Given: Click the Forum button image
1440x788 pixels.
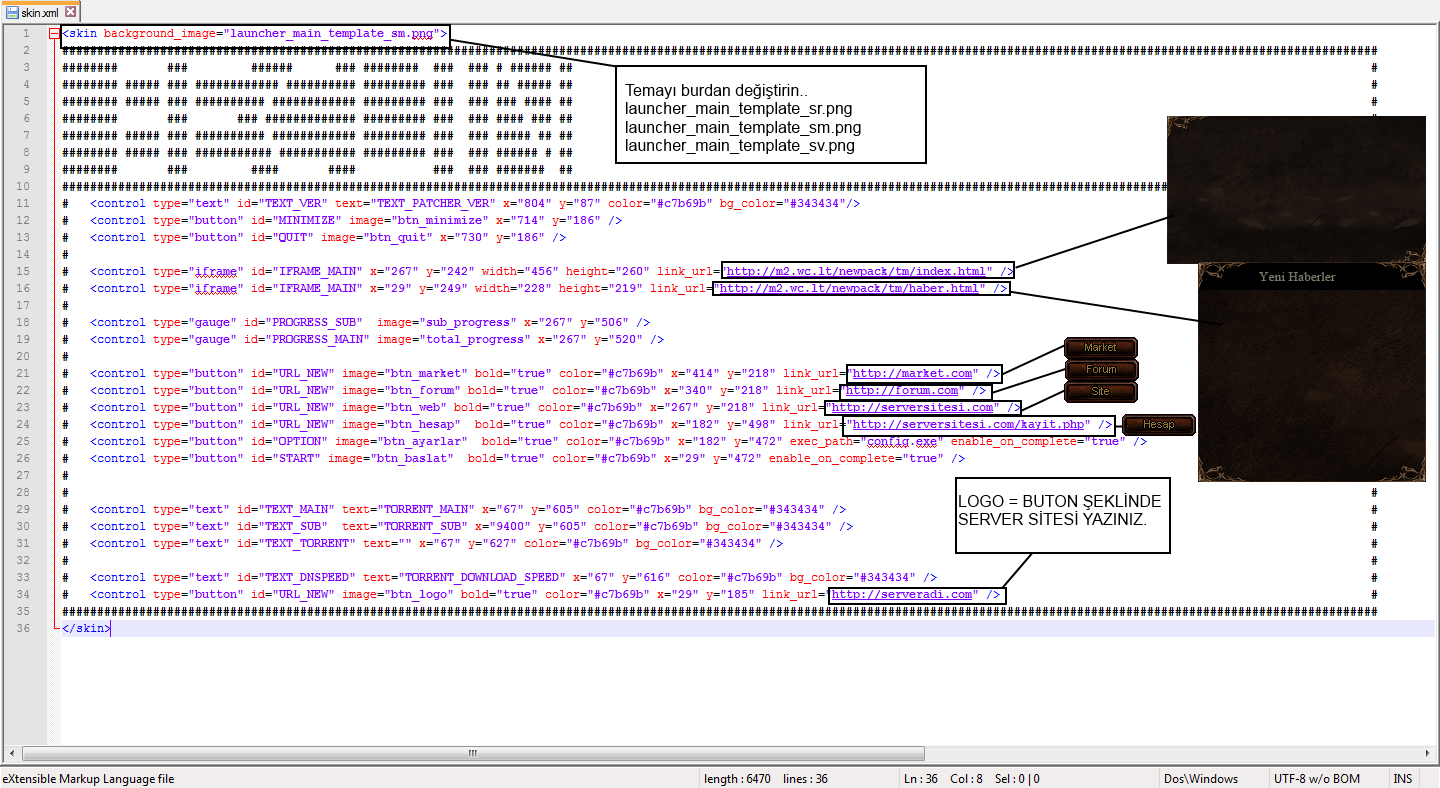Looking at the screenshot, I should [x=1100, y=369].
